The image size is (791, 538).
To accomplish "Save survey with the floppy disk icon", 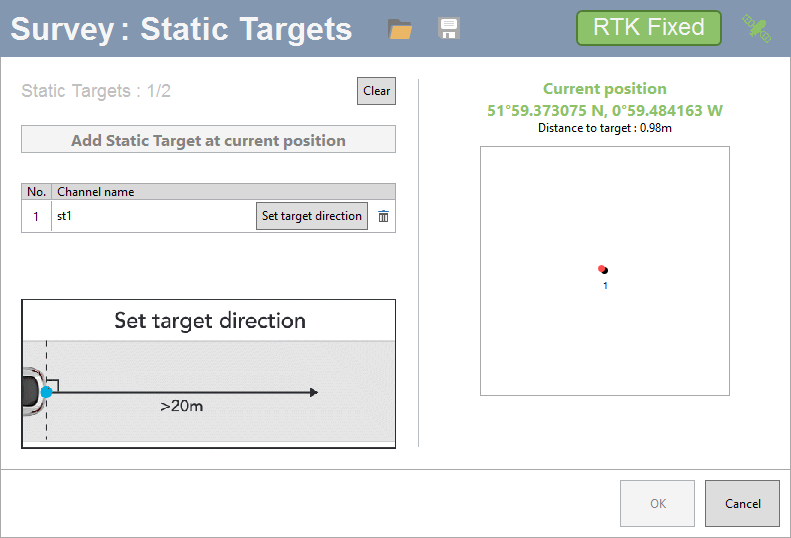I will point(448,28).
